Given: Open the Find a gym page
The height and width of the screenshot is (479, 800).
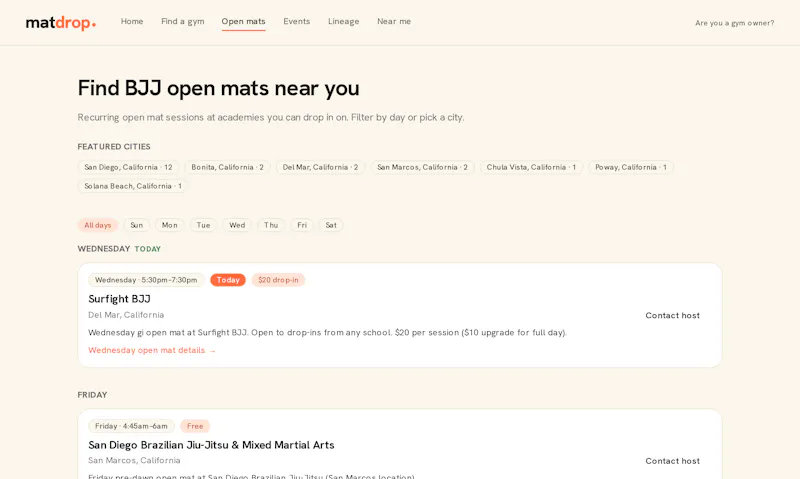Looking at the screenshot, I should coord(183,21).
